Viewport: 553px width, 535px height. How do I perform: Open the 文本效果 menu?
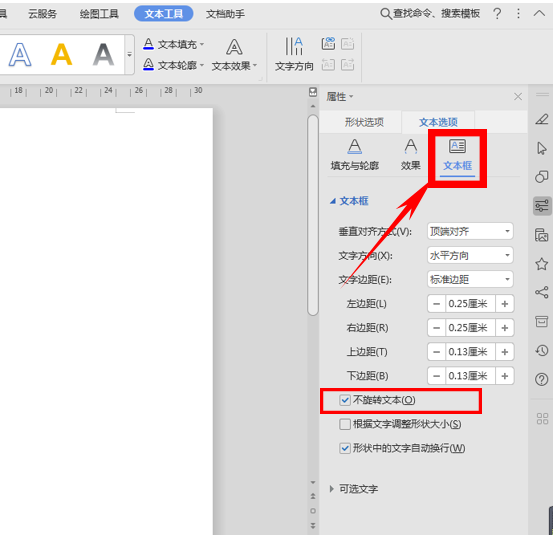[x=234, y=55]
